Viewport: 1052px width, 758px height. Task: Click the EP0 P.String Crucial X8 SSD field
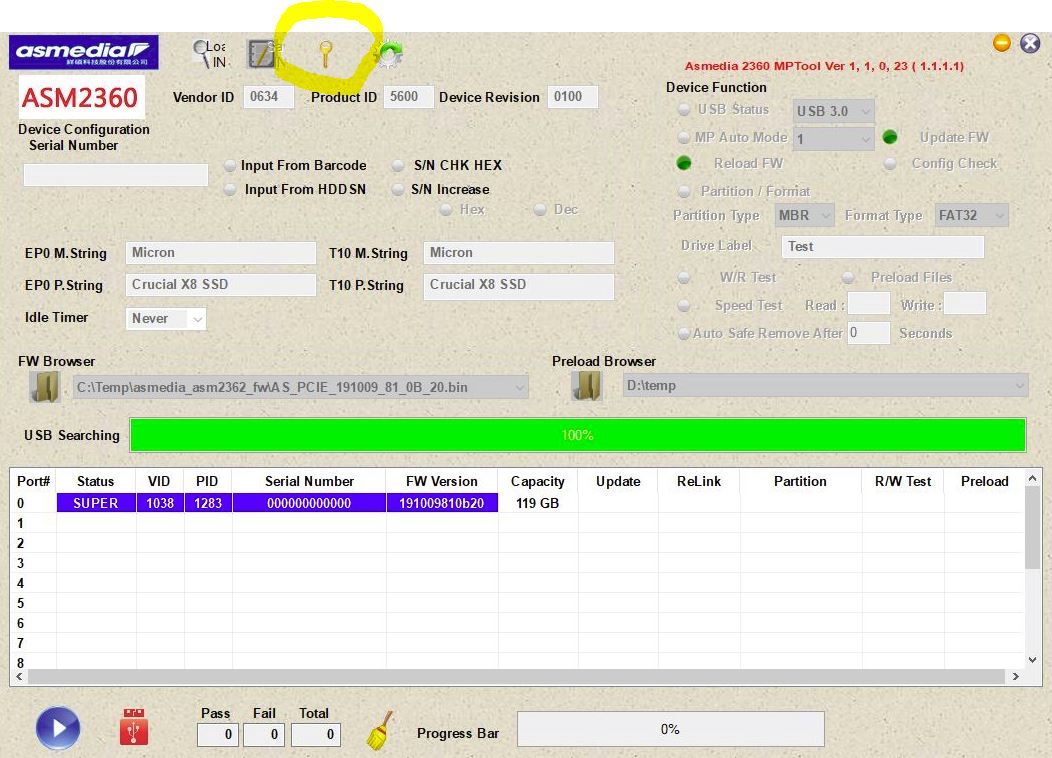click(221, 284)
